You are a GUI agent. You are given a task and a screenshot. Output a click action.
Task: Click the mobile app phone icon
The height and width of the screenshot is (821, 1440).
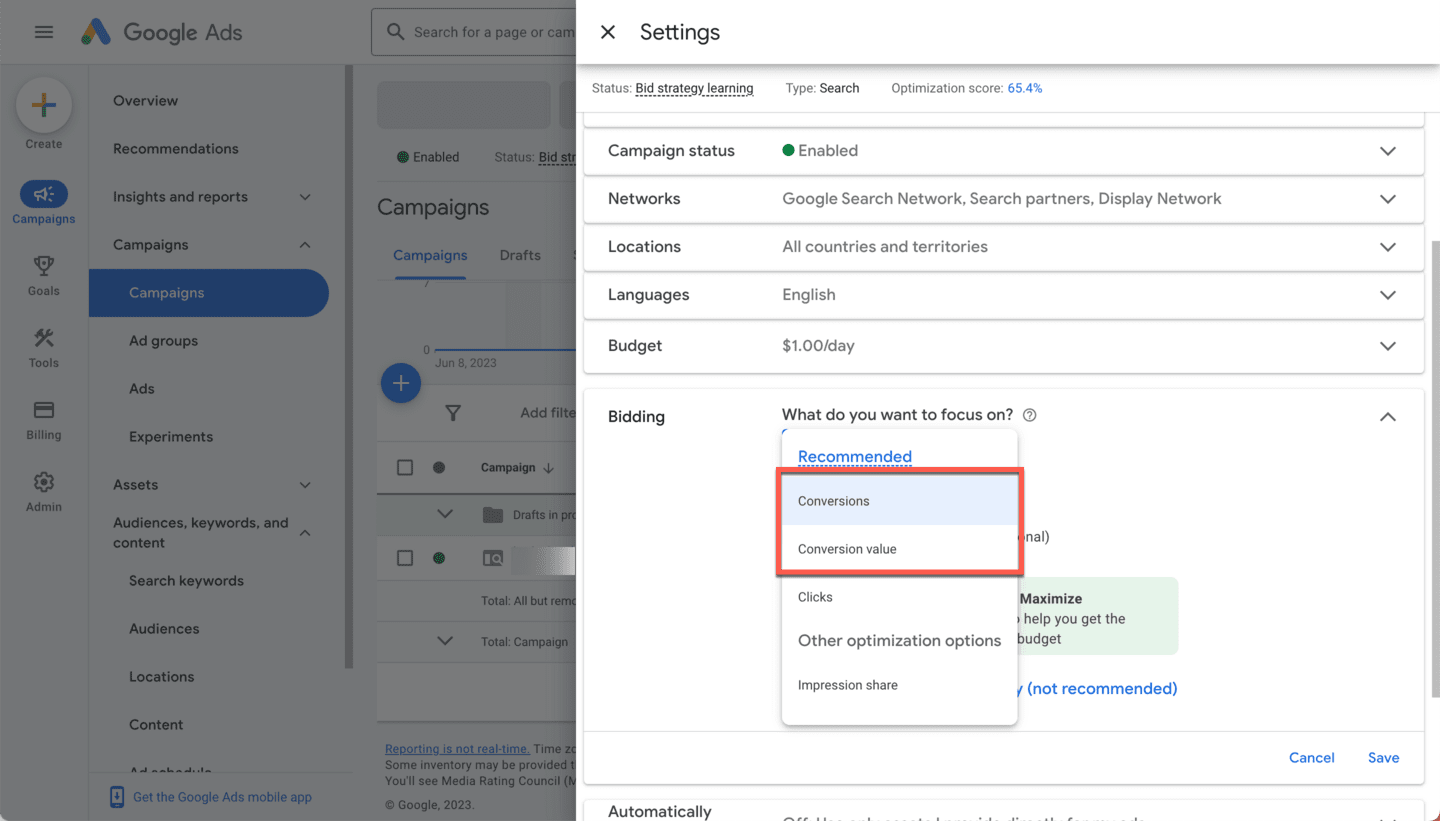click(117, 797)
